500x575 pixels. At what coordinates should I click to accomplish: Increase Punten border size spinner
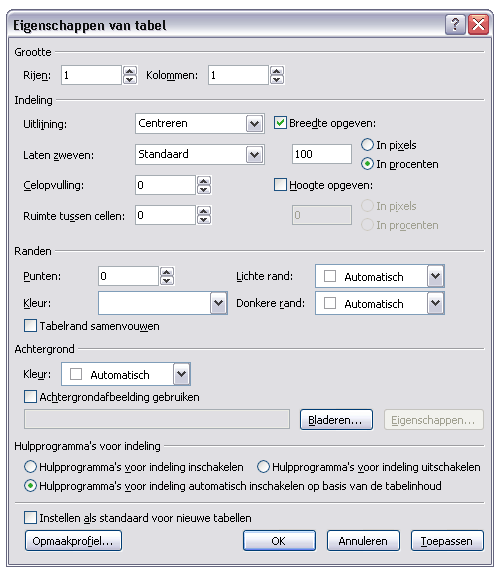tap(167, 272)
